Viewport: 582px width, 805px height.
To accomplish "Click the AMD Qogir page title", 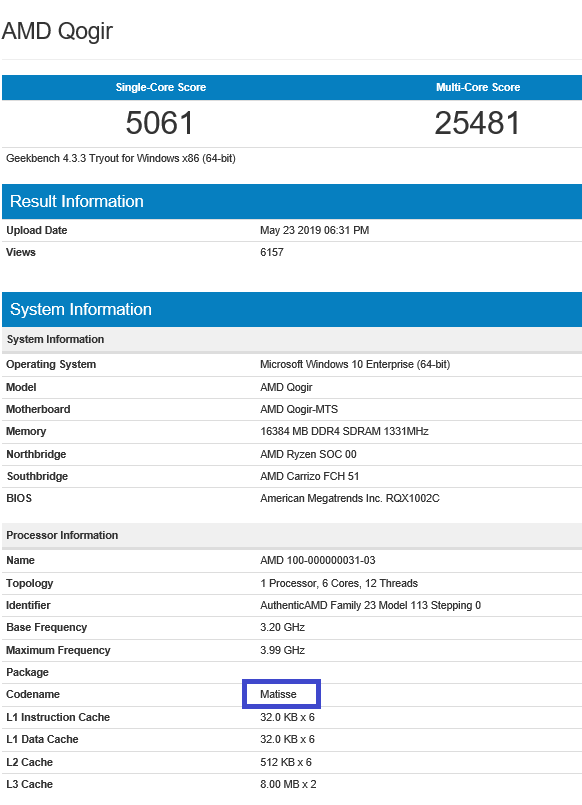I will [57, 32].
